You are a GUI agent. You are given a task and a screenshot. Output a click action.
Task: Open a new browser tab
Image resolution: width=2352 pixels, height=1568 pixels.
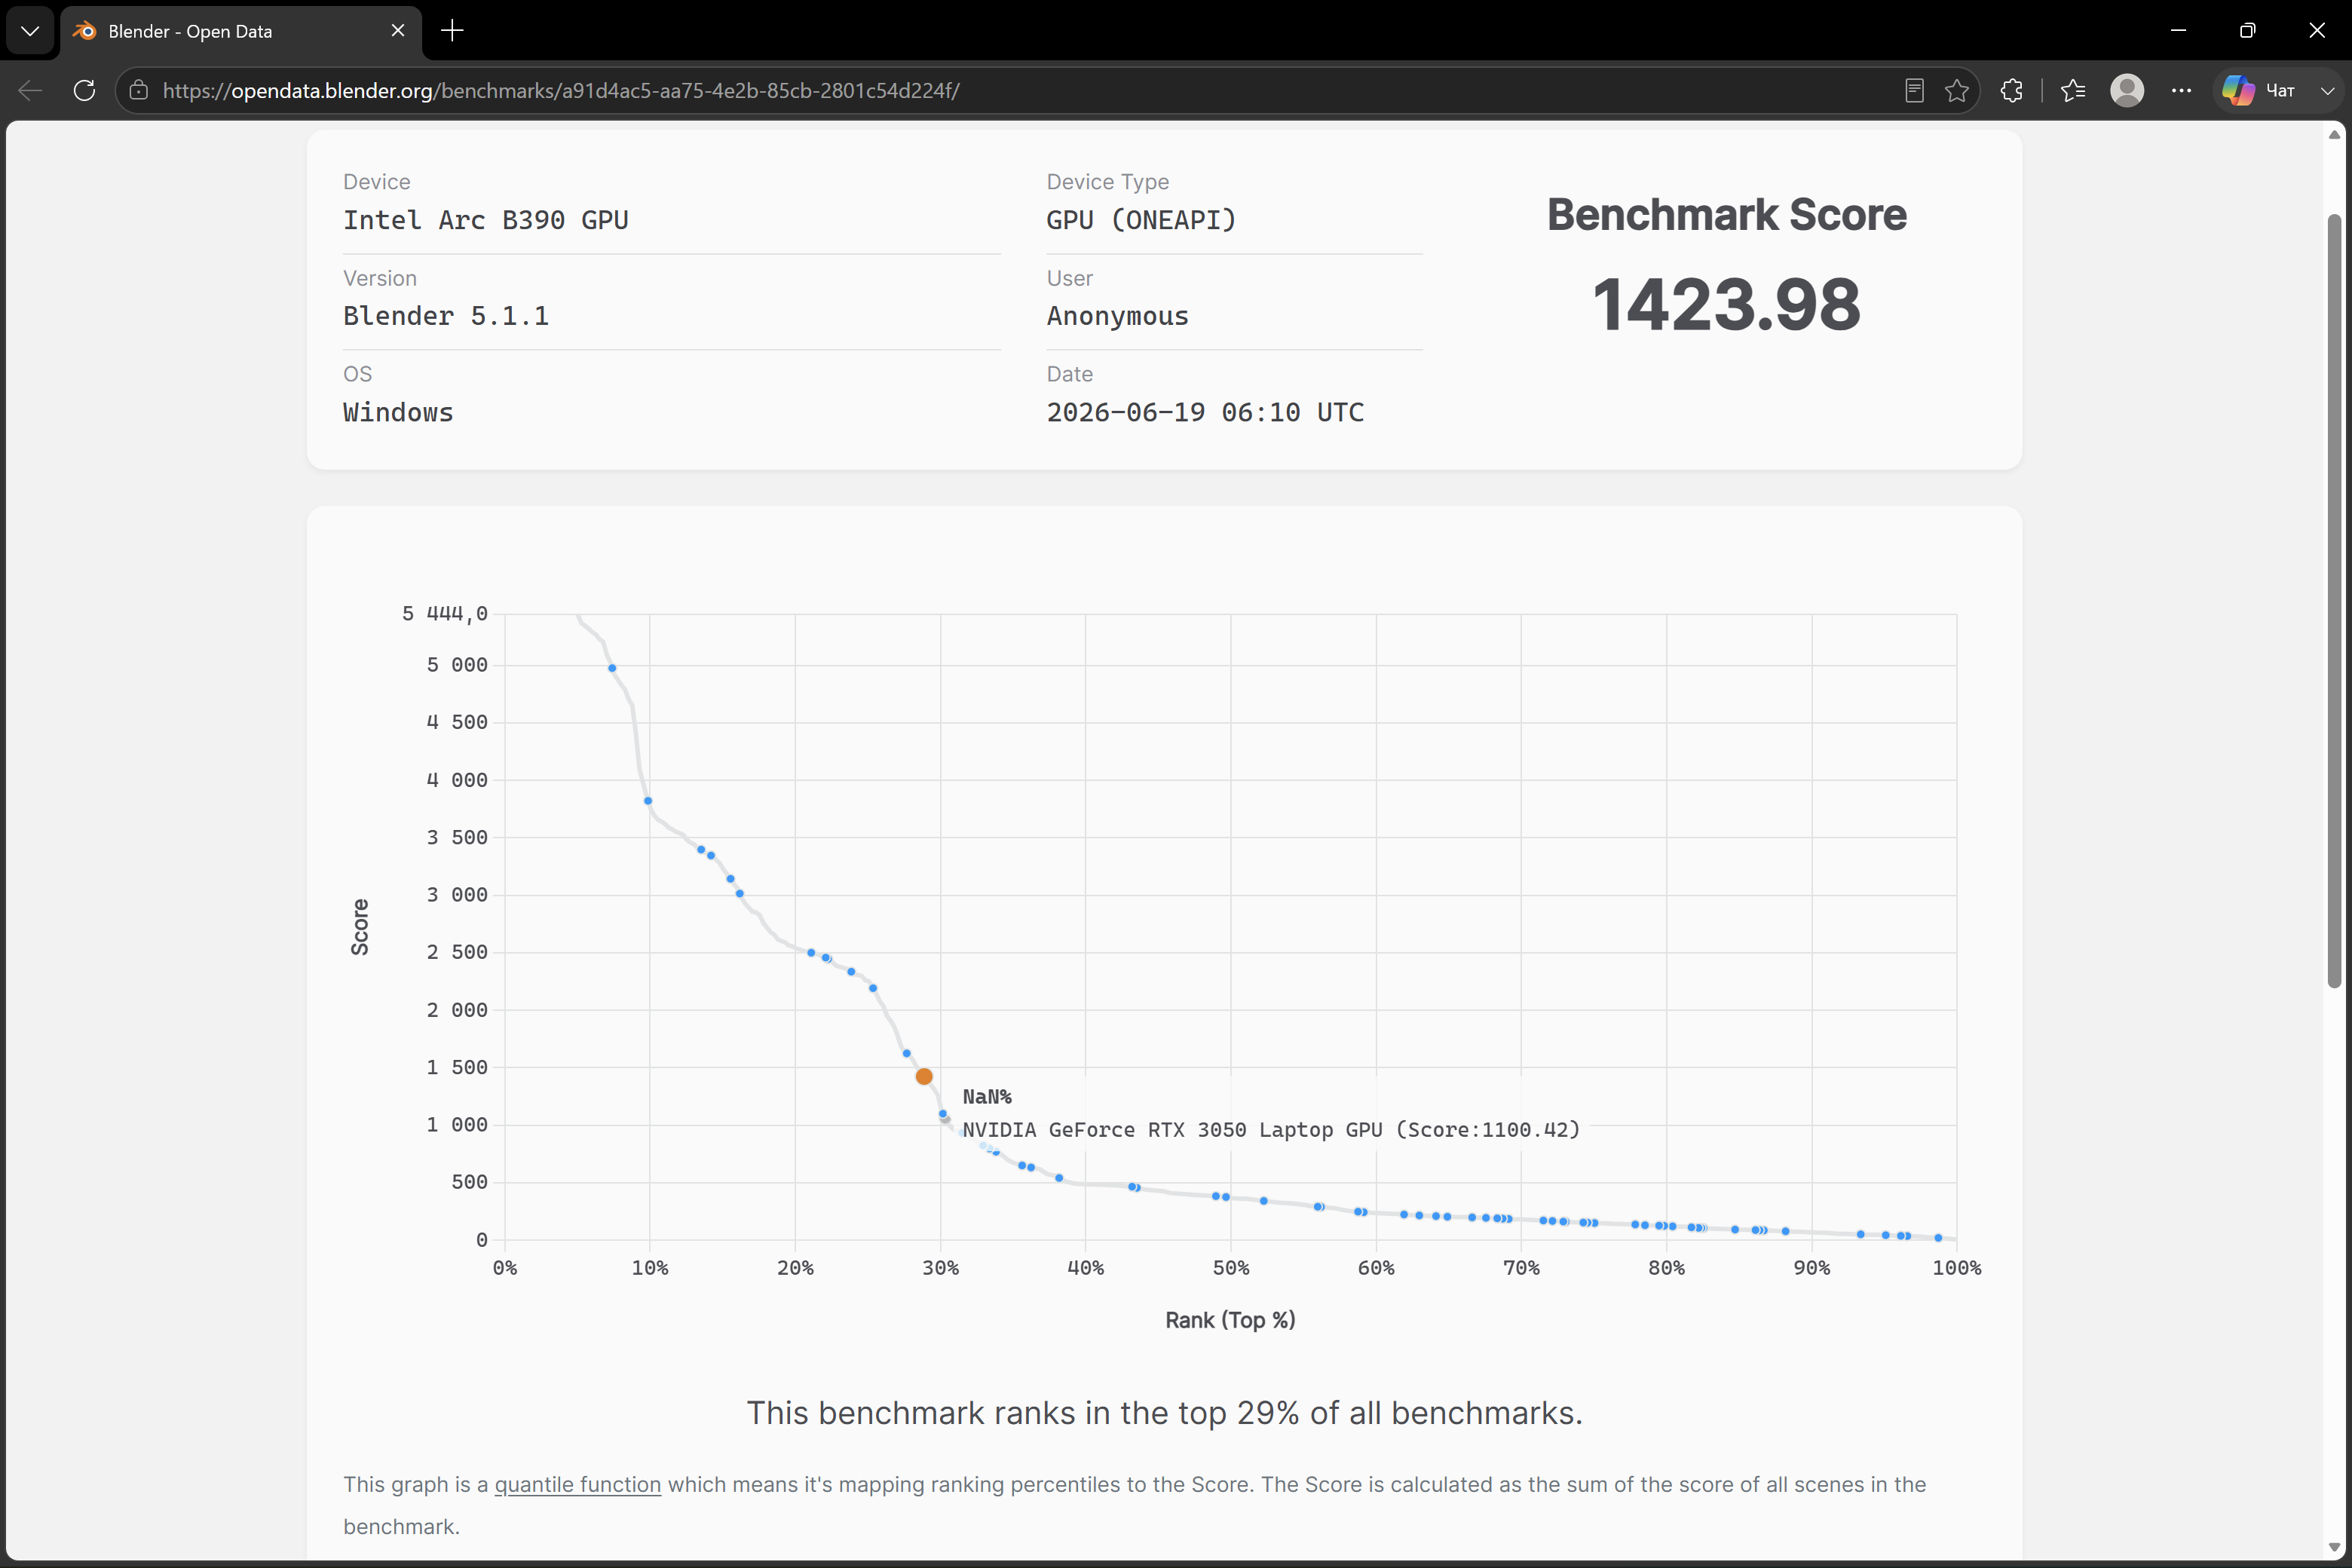pyautogui.click(x=452, y=31)
